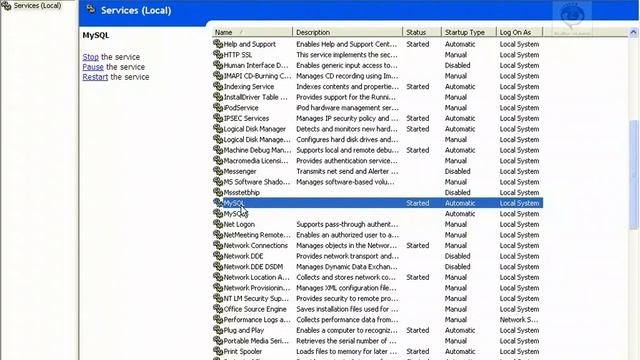This screenshot has height=360, width=640.
Task: Click 'Manages XML configuration file…' description
Action: pos(347,288)
